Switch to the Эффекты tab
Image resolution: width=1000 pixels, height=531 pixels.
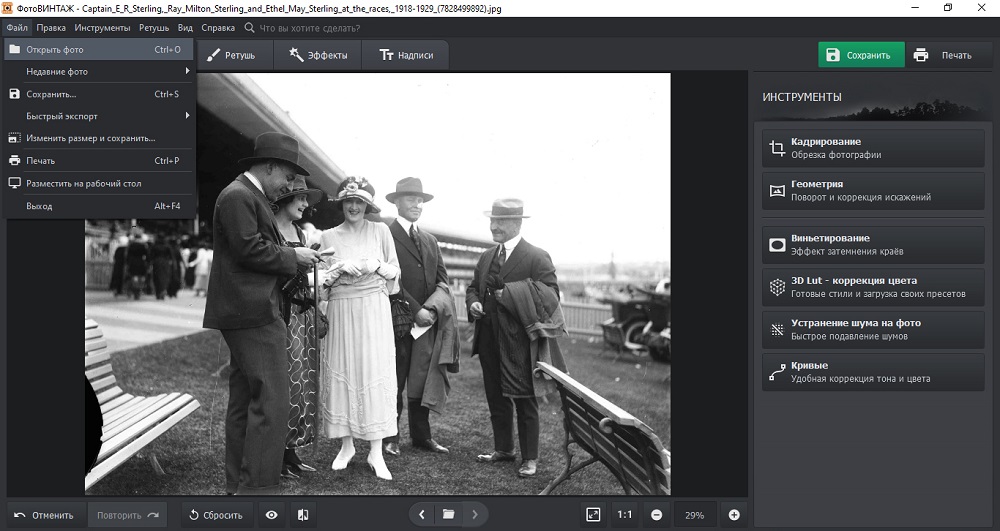[318, 55]
